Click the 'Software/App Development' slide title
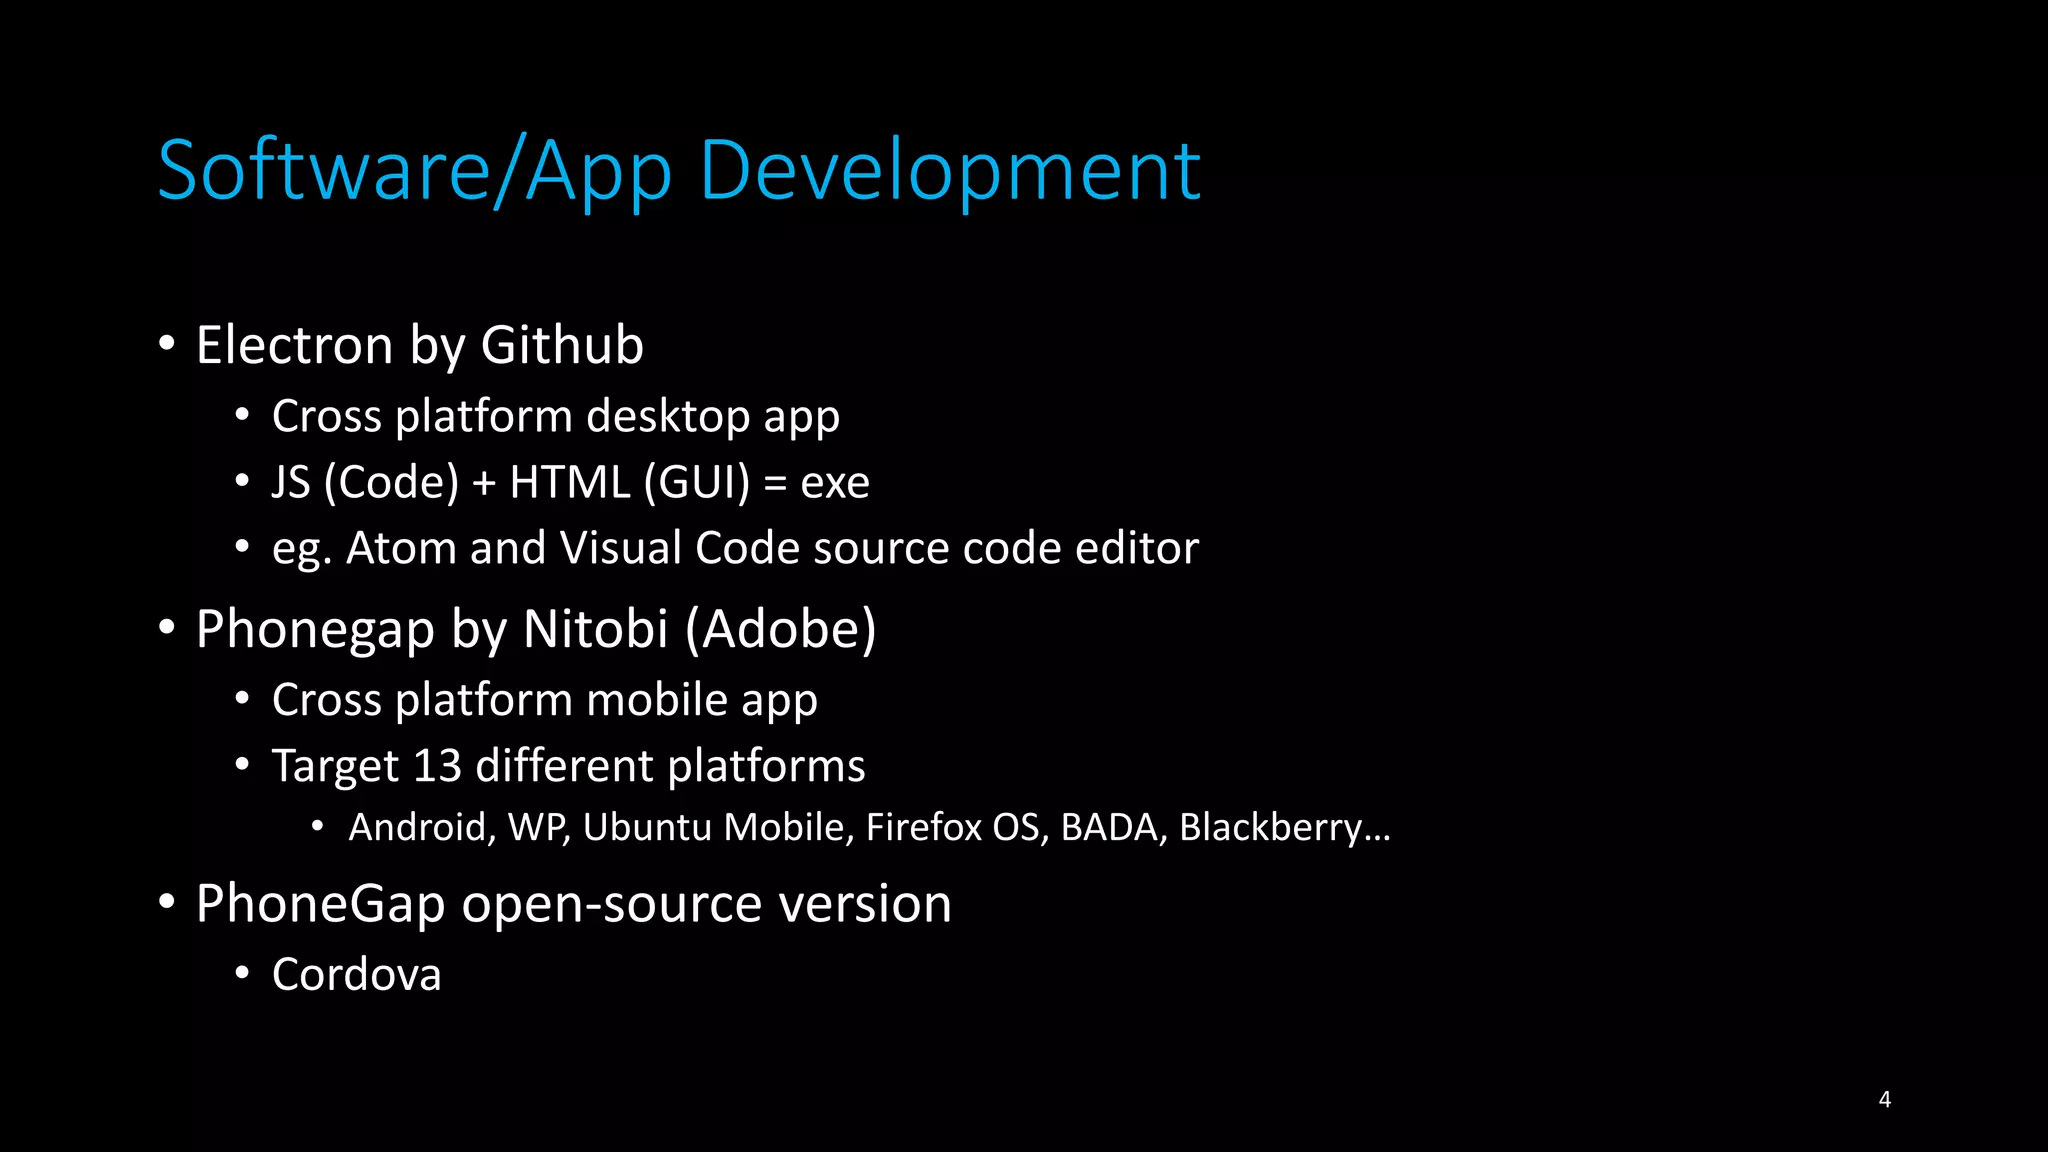The width and height of the screenshot is (2048, 1152). (679, 172)
